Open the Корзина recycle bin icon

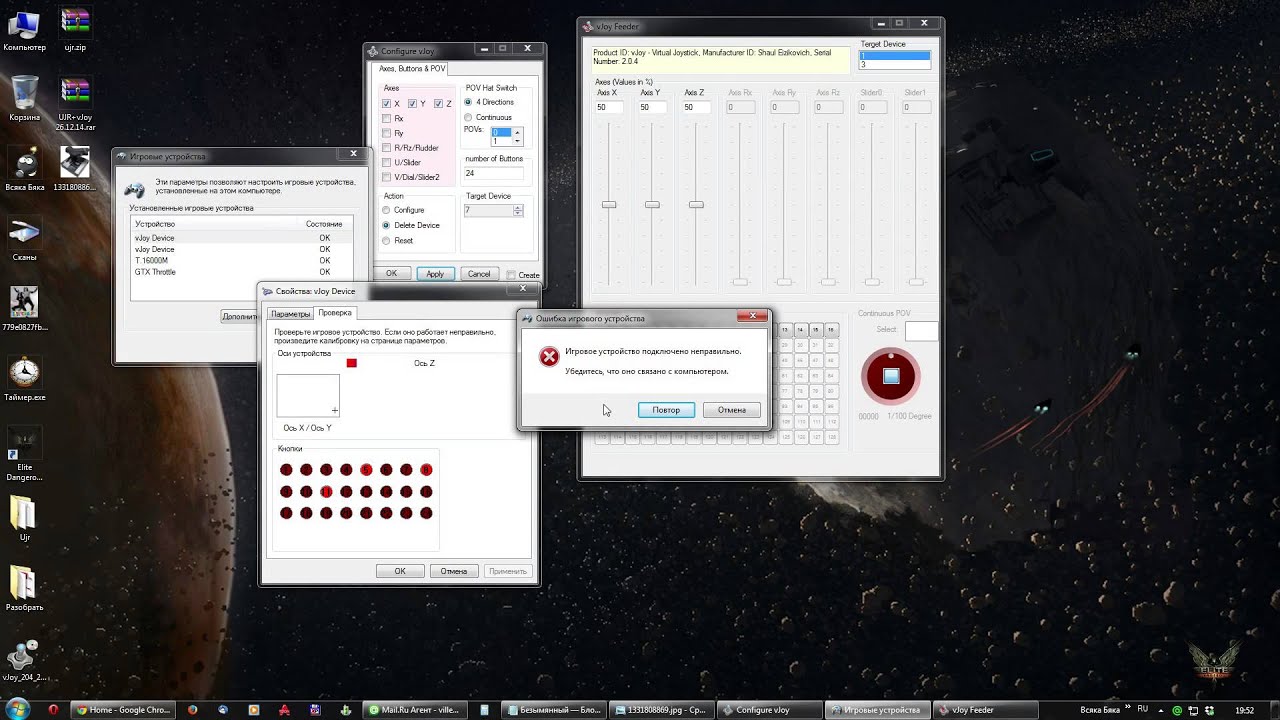click(x=24, y=99)
